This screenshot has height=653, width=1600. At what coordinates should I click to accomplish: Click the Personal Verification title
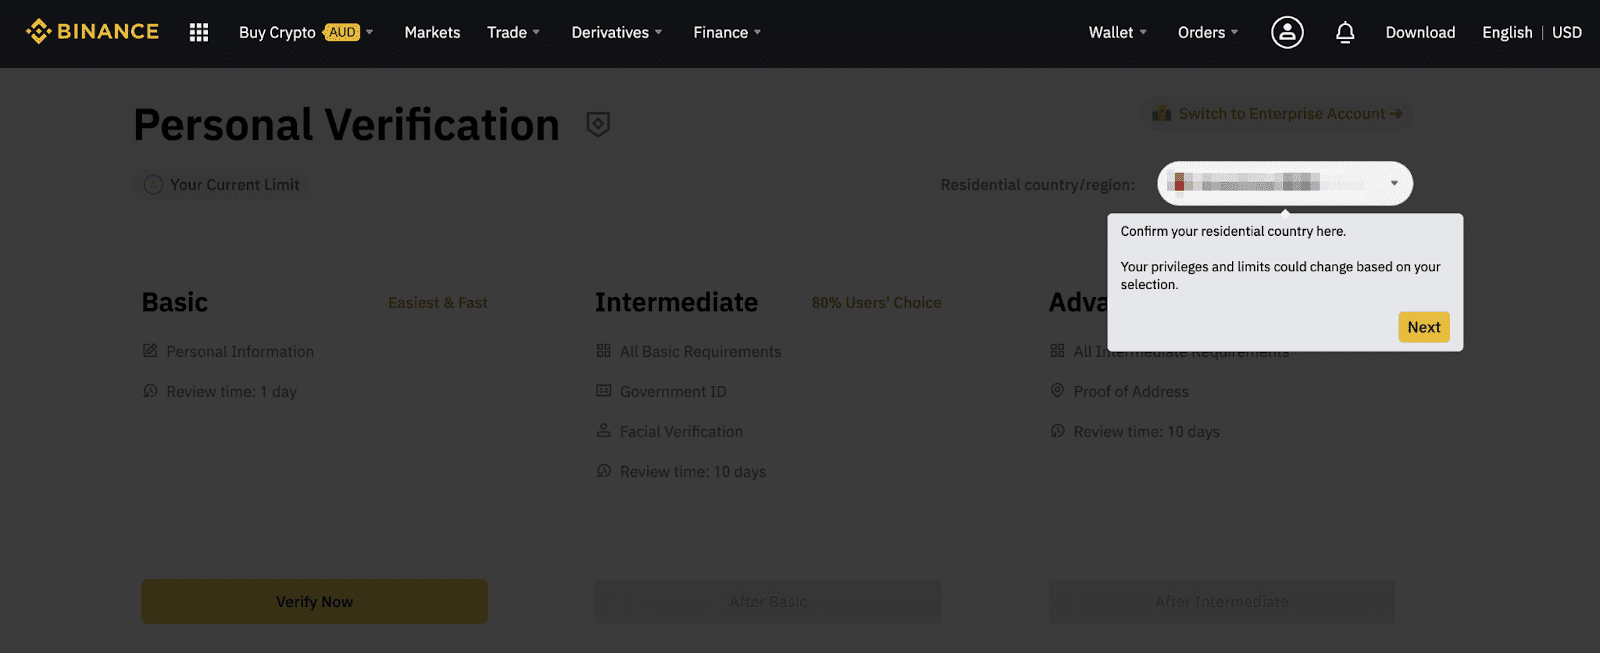[346, 125]
